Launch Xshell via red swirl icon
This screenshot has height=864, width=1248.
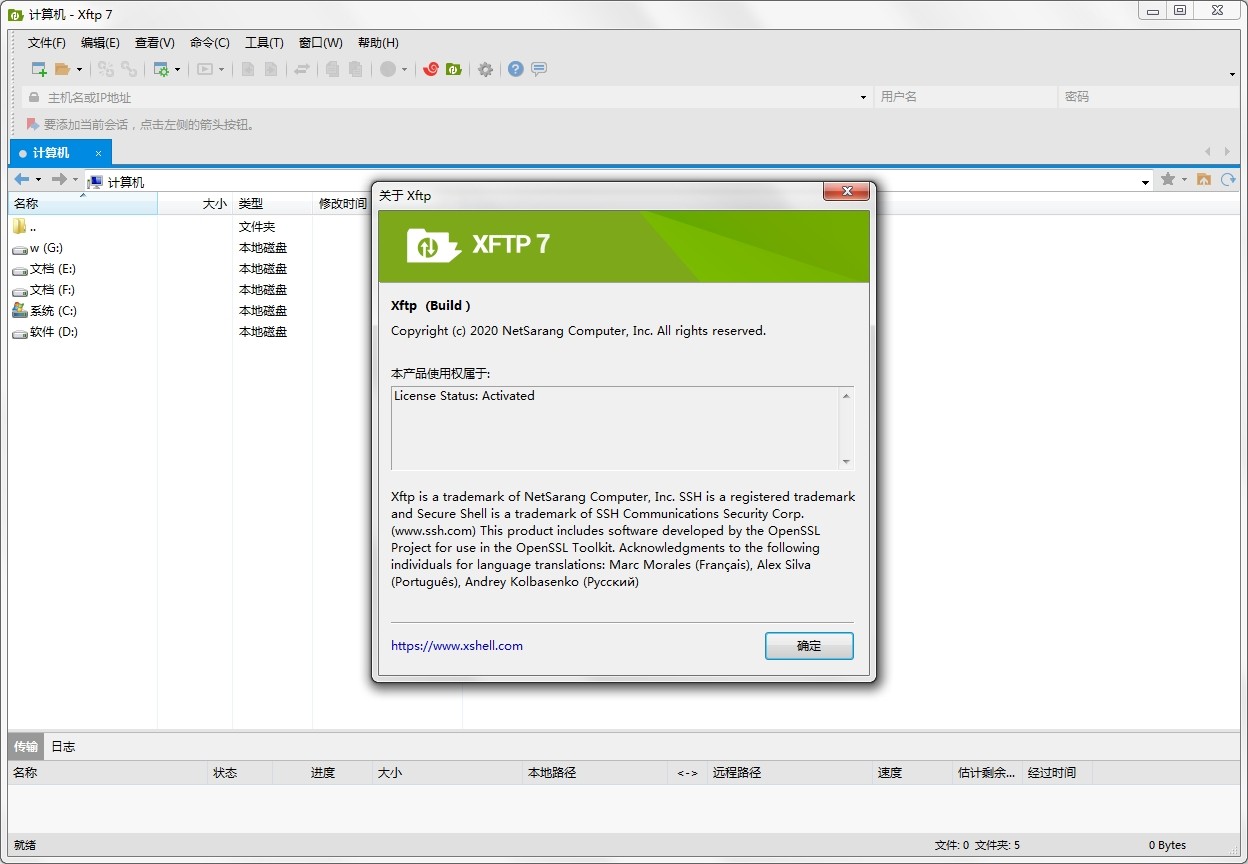(x=431, y=69)
